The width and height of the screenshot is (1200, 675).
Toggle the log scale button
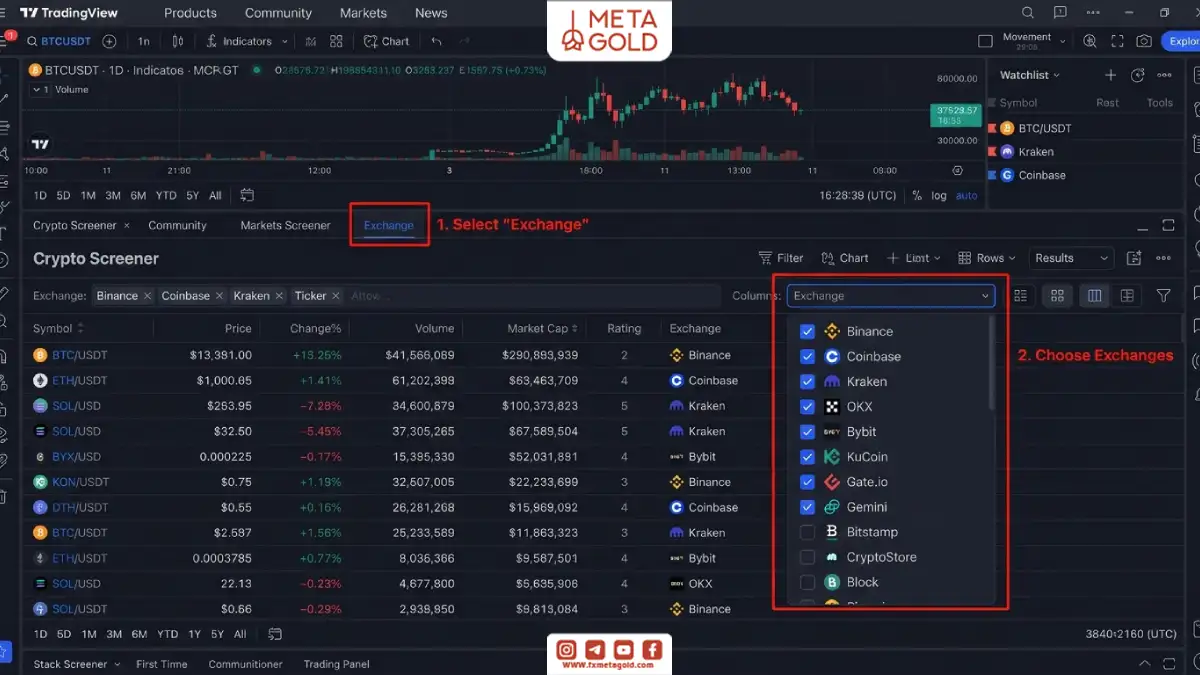(939, 196)
